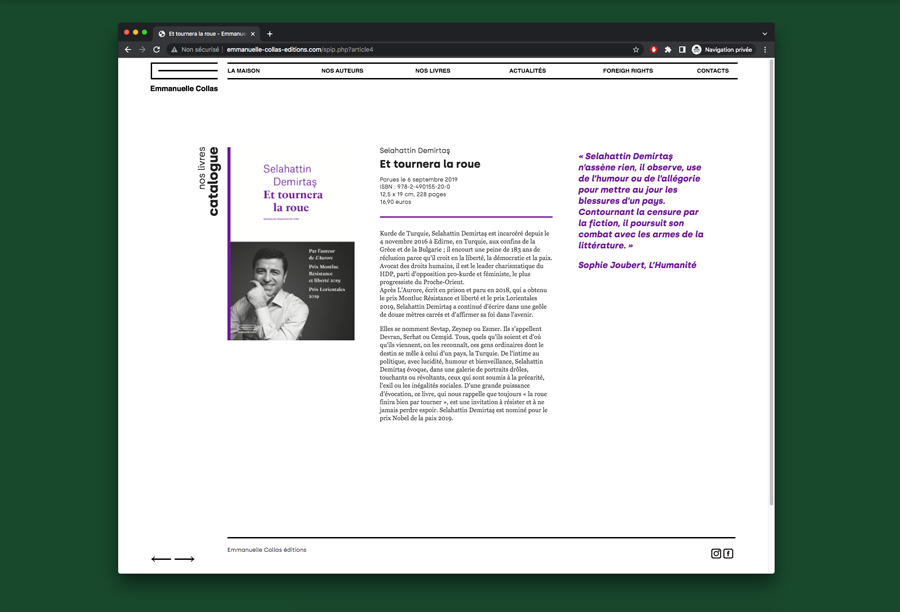This screenshot has height=612, width=900.
Task: Click the Navigation privée profile button
Action: coord(722,49)
